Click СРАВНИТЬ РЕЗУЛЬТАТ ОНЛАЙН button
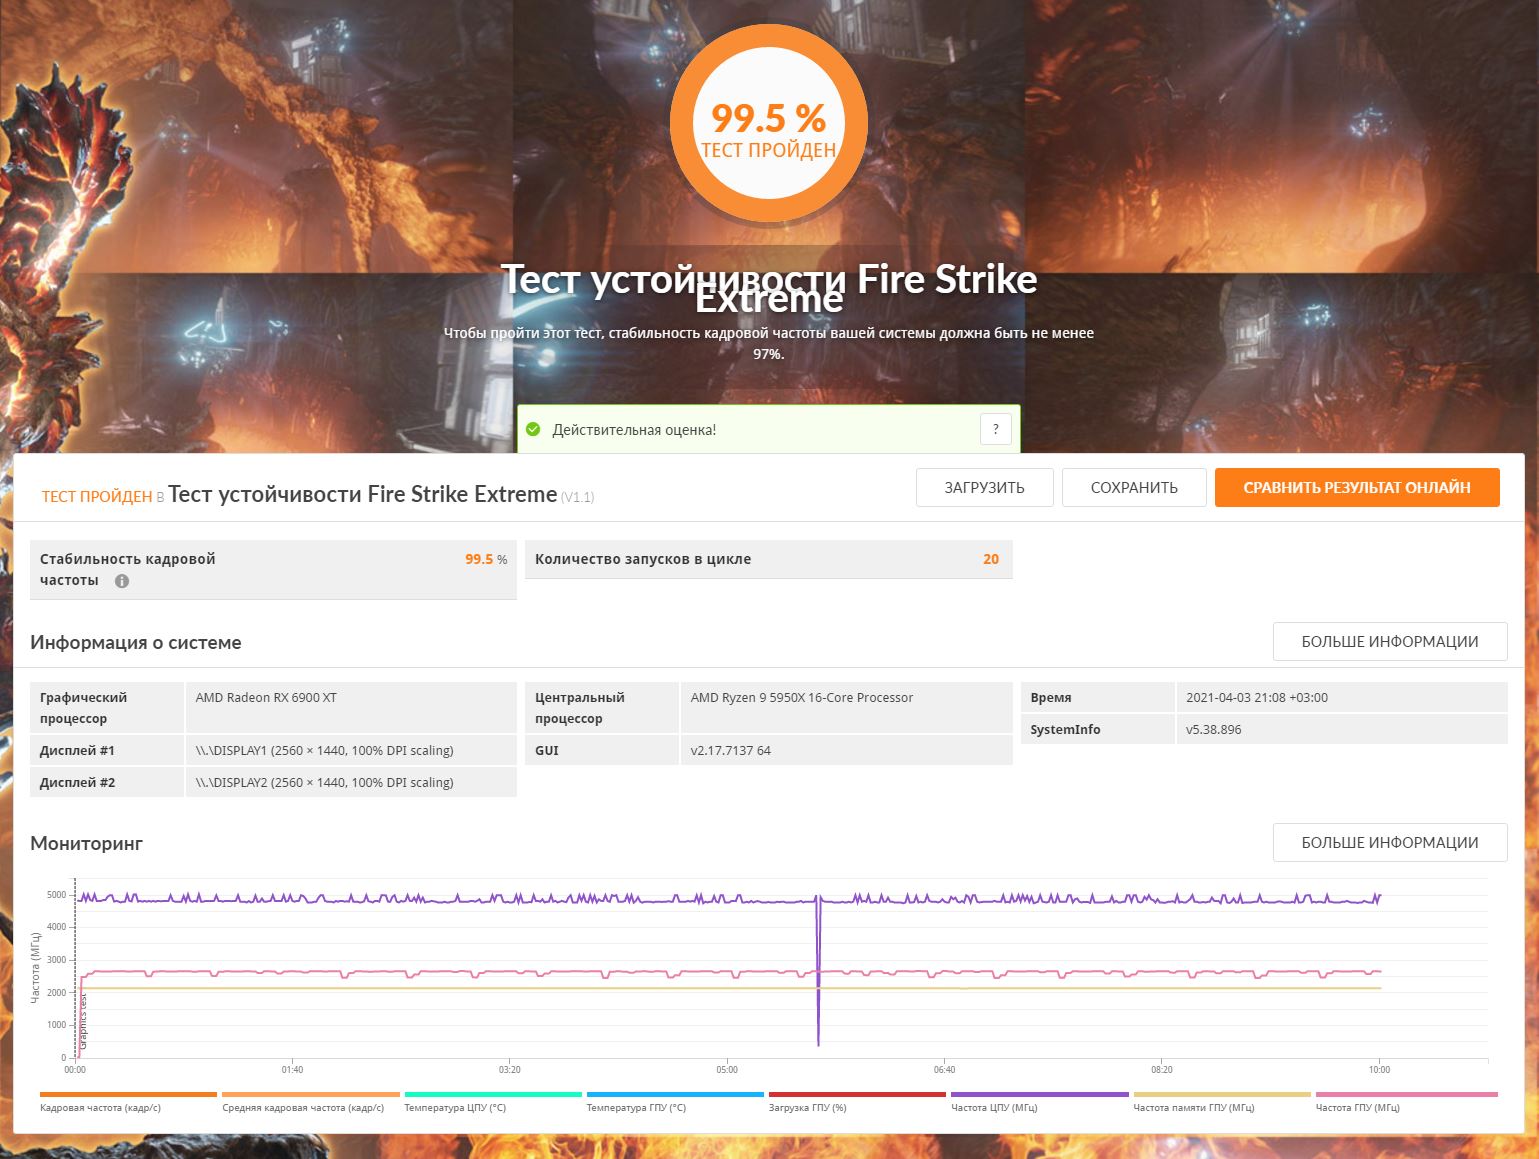Viewport: 1539px width, 1159px height. tap(1357, 487)
